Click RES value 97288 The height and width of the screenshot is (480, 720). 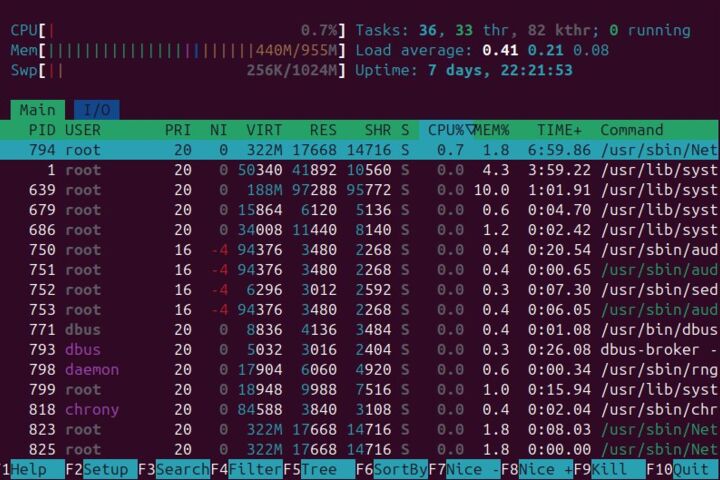314,190
